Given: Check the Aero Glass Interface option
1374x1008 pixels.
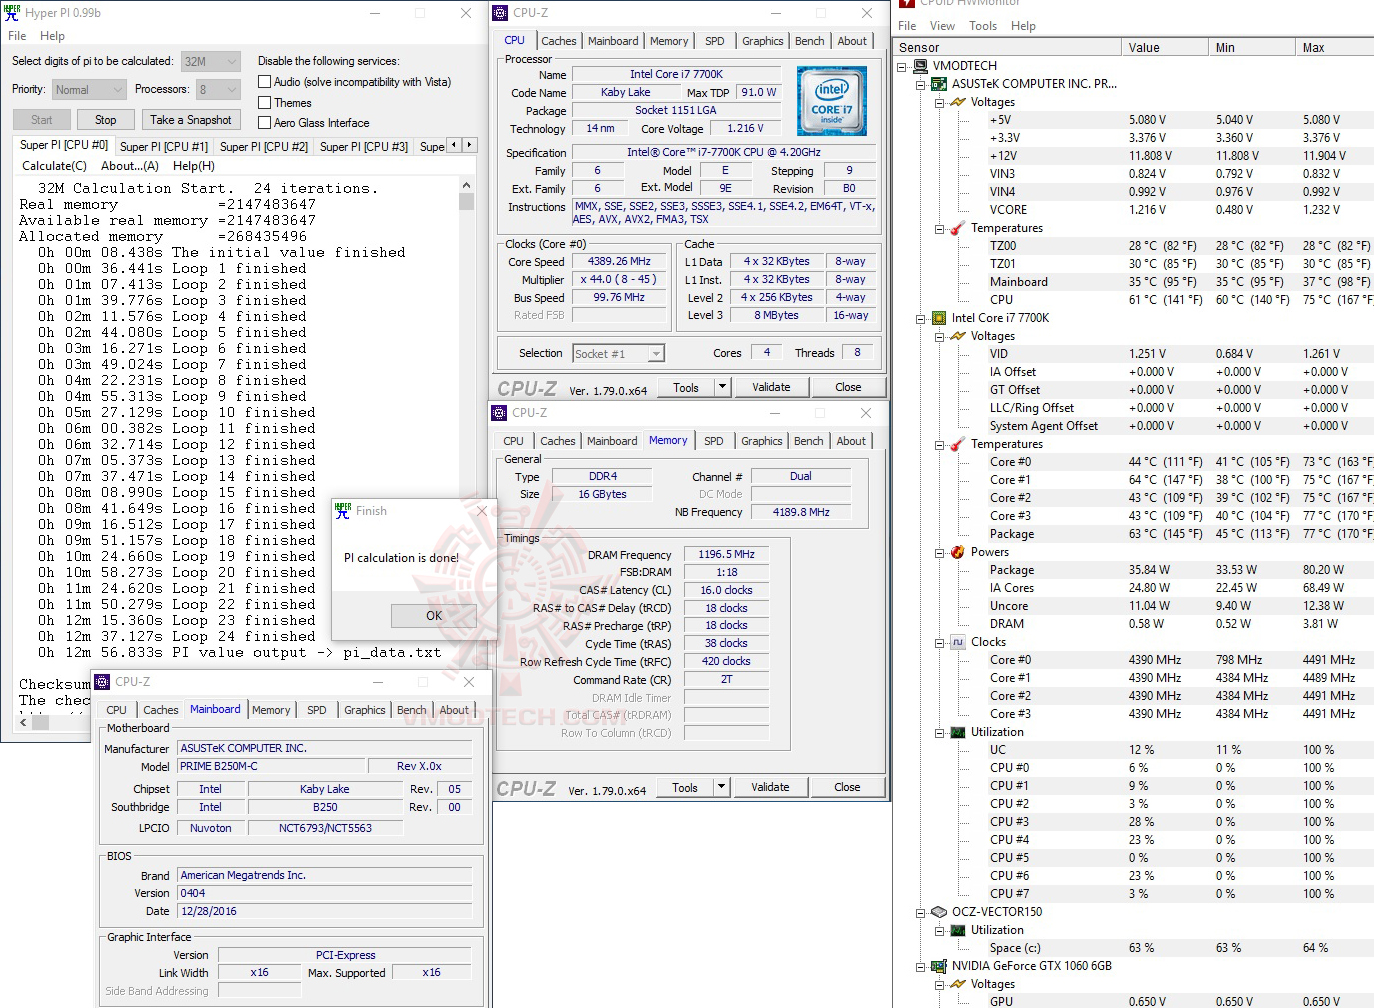Looking at the screenshot, I should pyautogui.click(x=265, y=122).
